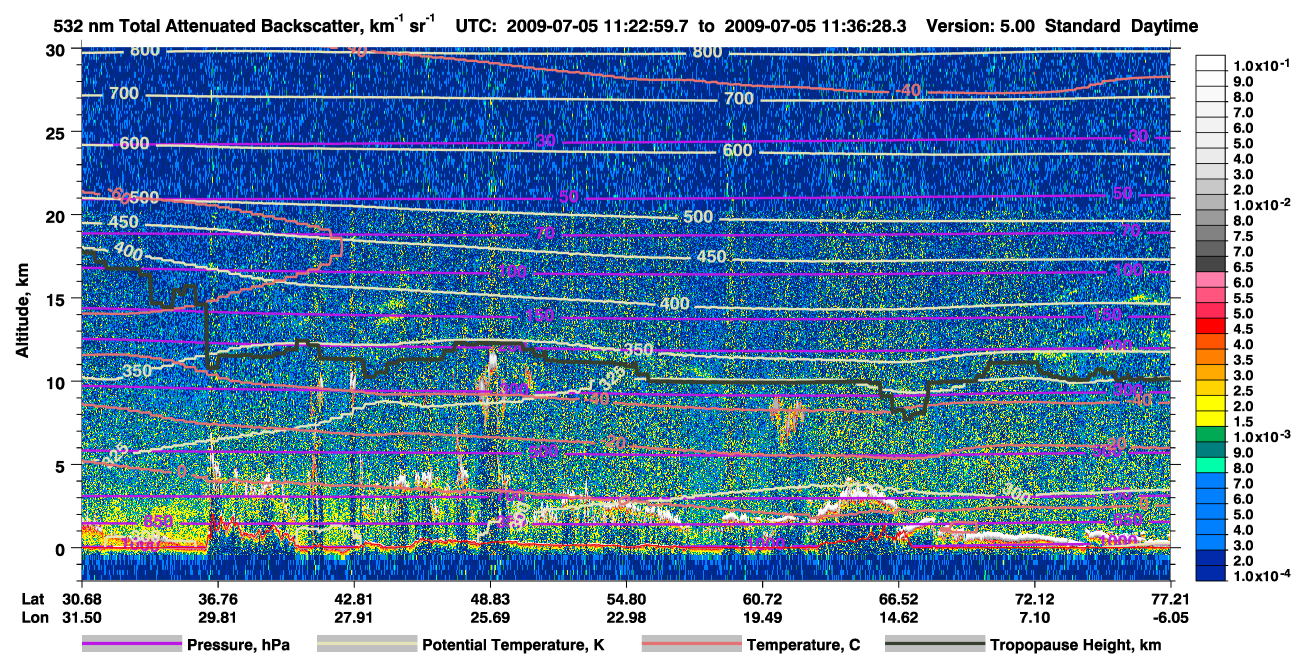Screen dimensions: 1300x667
Task: Select latitude value "36.76"
Action: [217, 598]
